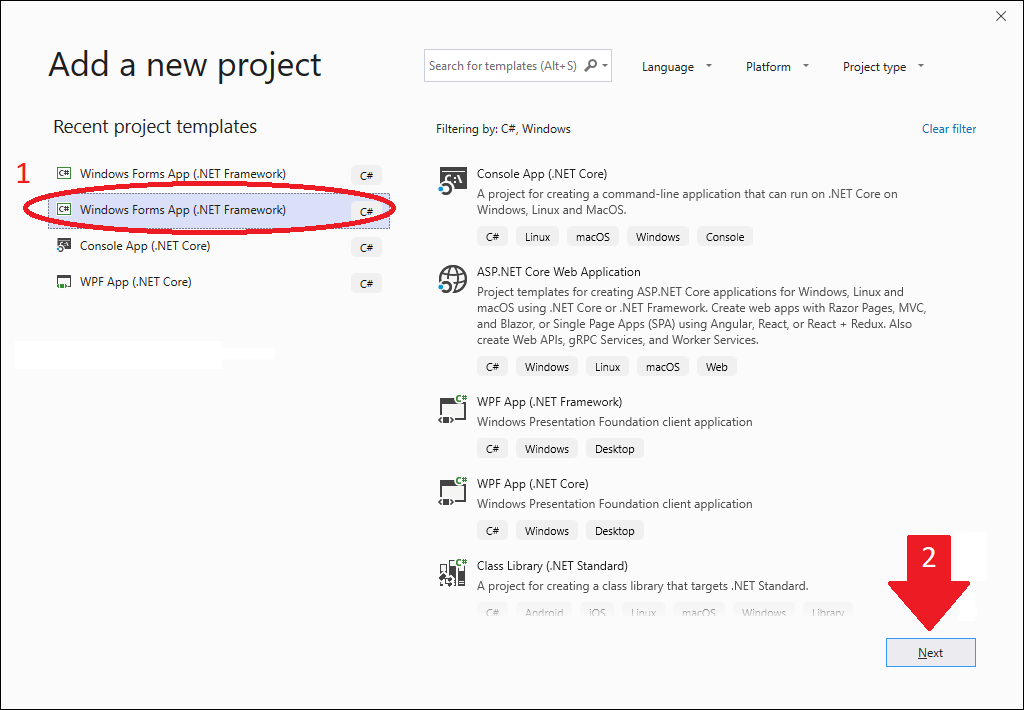Click the Desktop tag under WPF App (.NET Framework)

click(615, 449)
